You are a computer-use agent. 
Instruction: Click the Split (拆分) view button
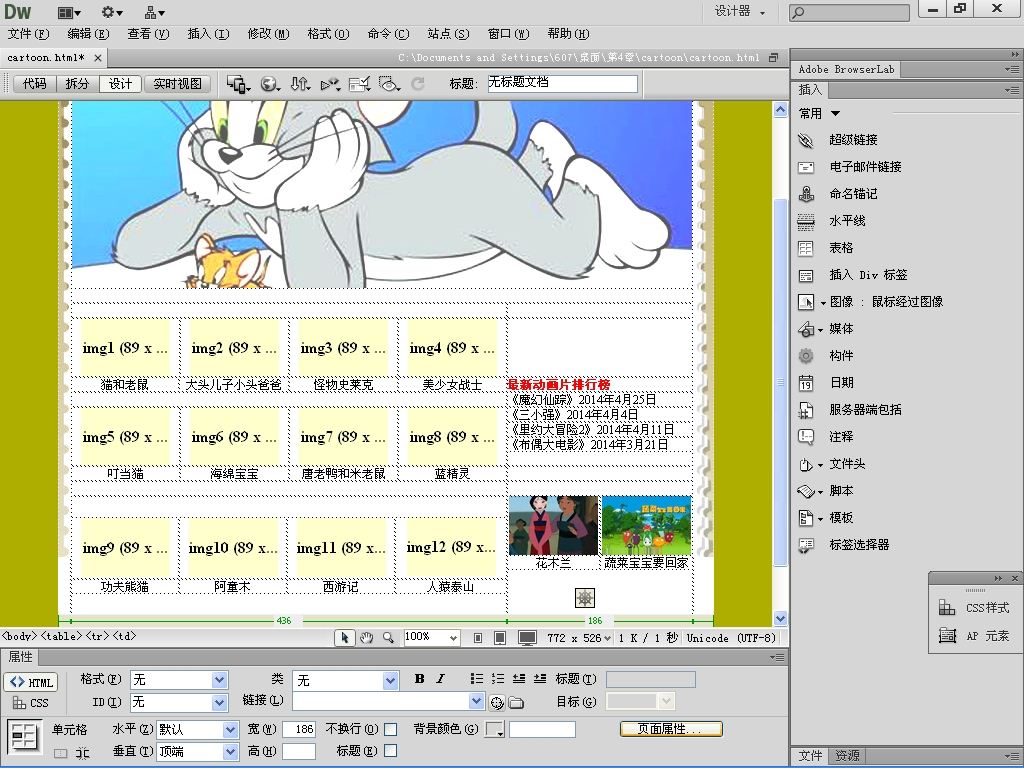coord(77,84)
